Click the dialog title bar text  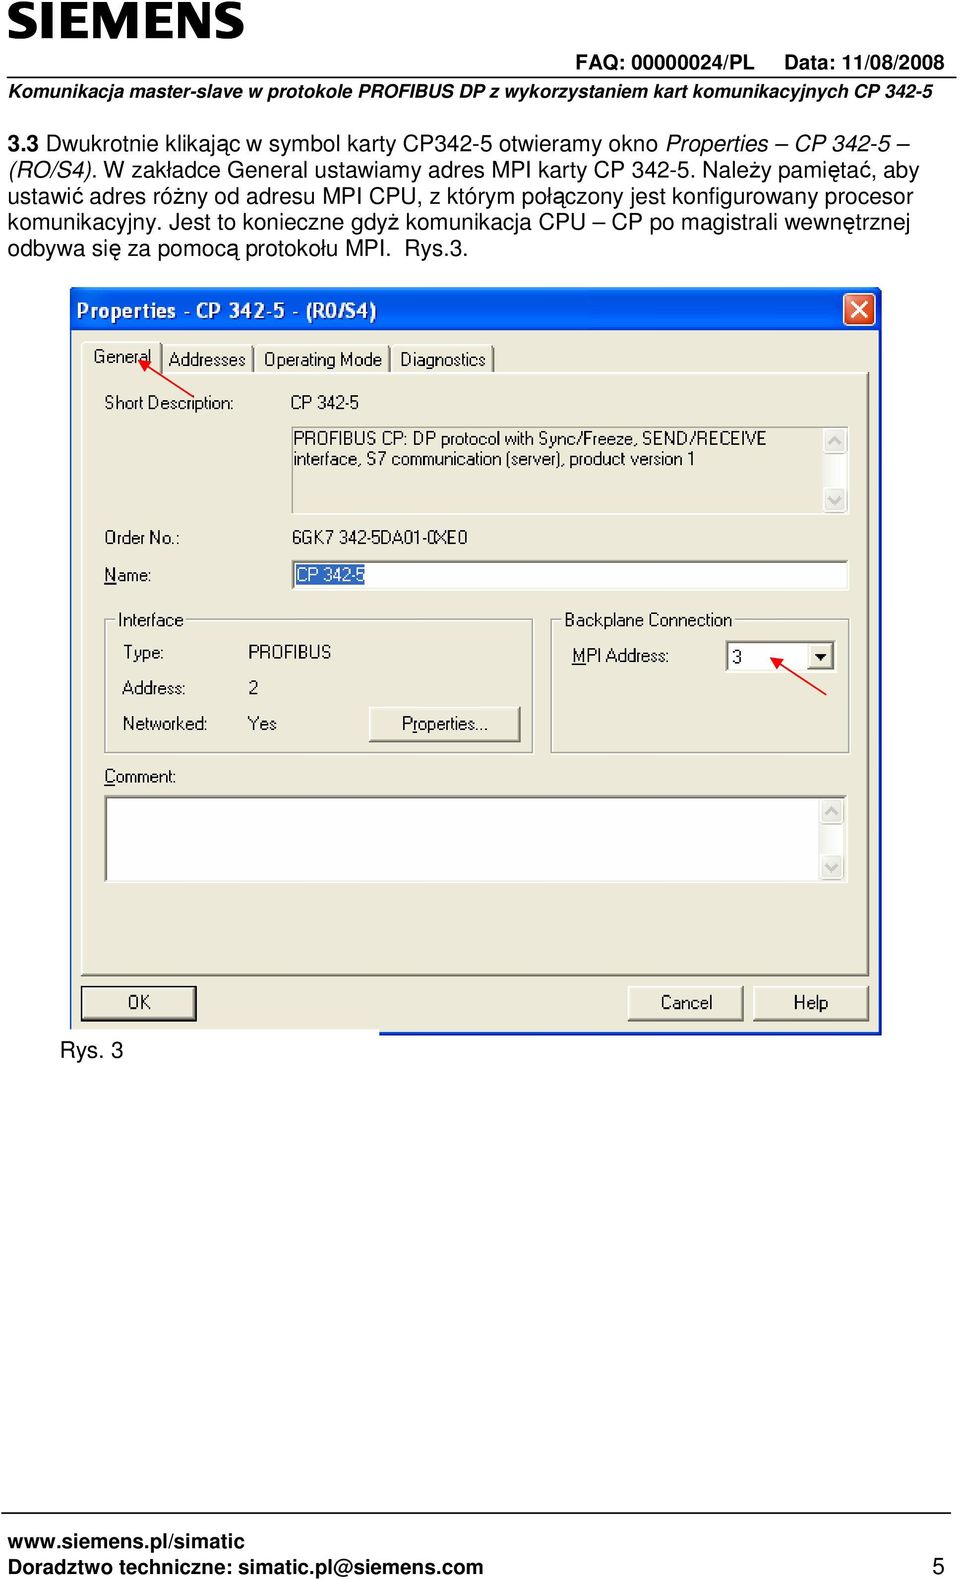tap(226, 310)
